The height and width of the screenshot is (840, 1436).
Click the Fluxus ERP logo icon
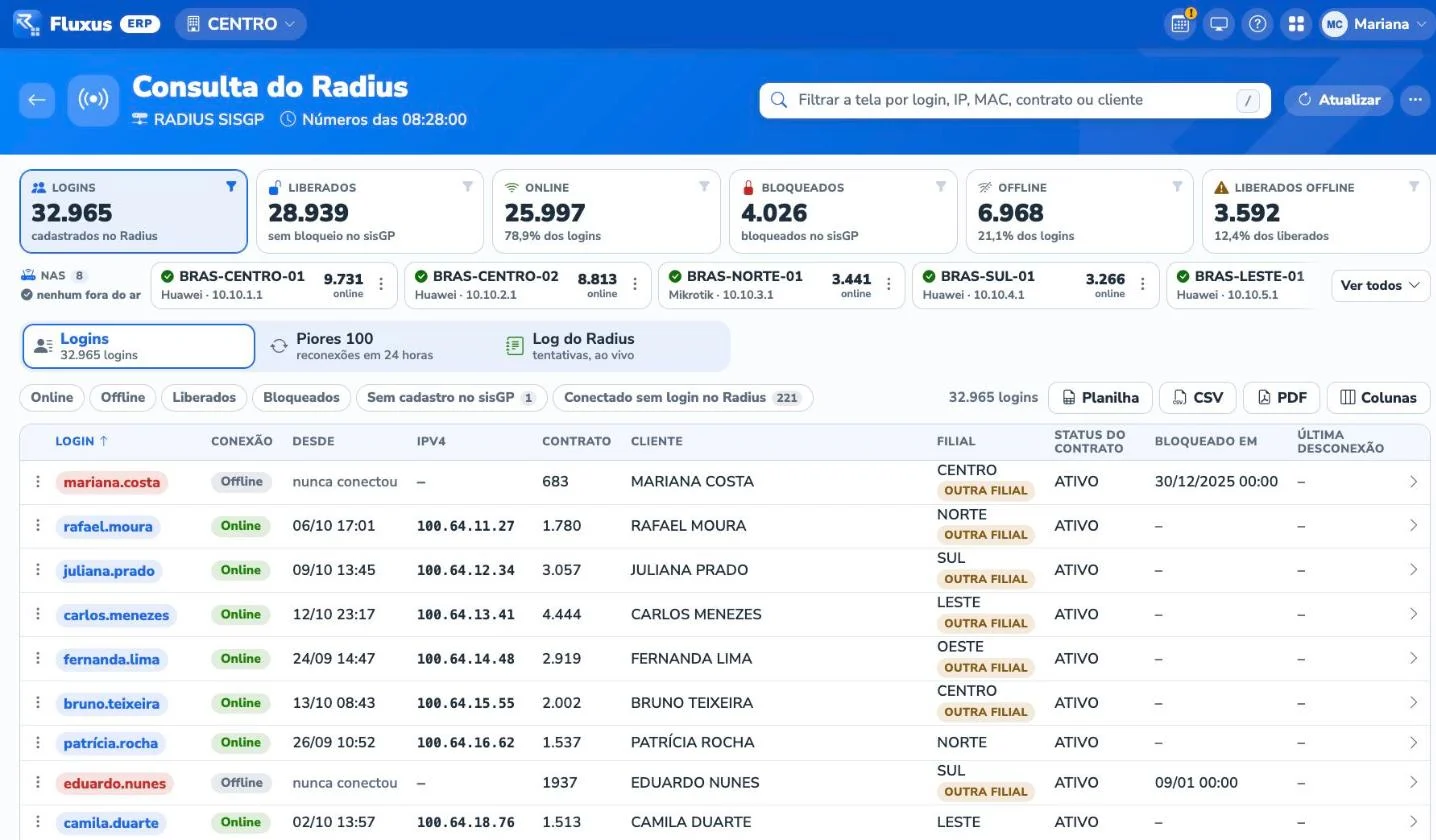(27, 24)
